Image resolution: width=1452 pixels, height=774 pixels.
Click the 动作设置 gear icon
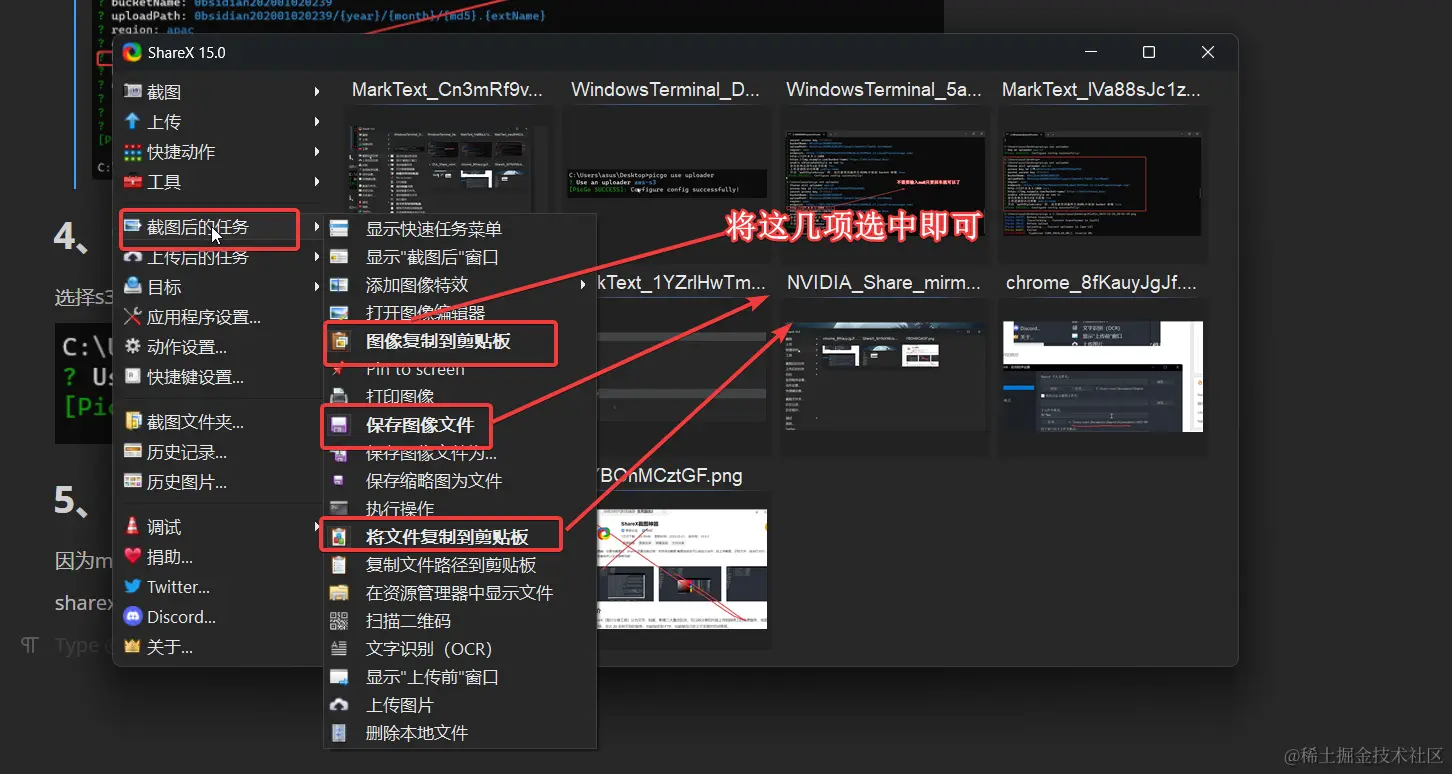(132, 347)
